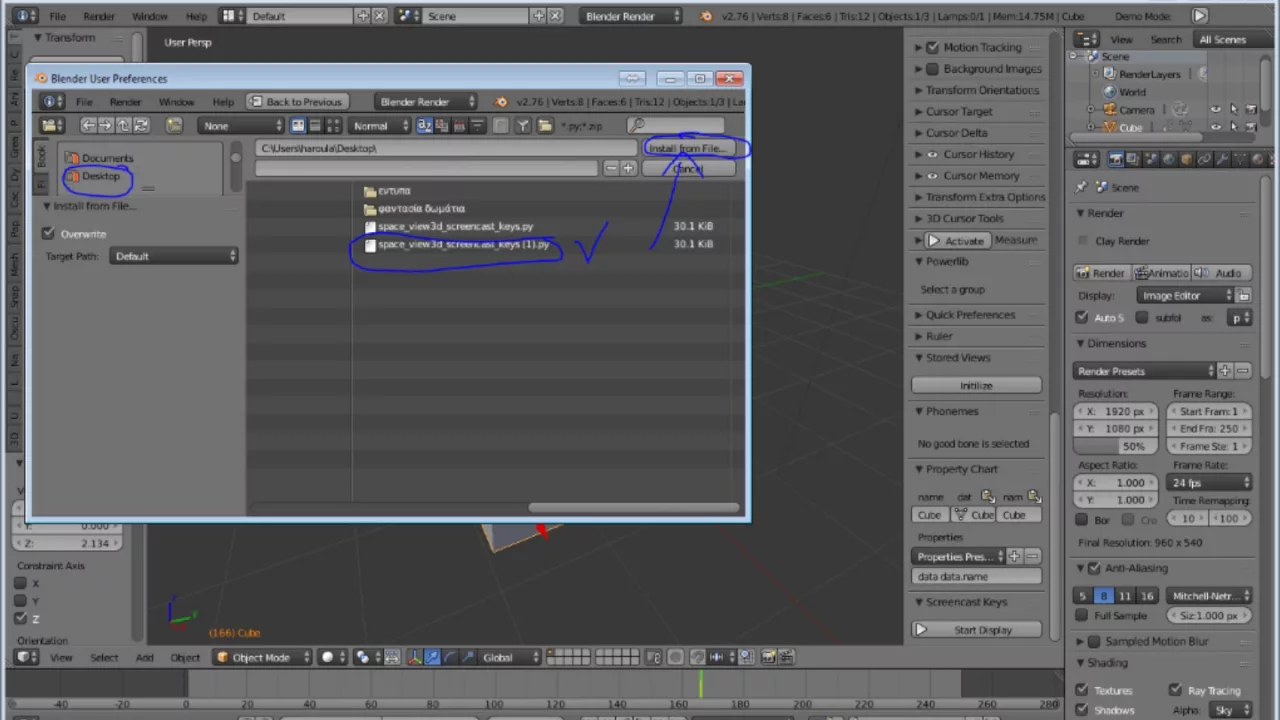Click Start Display under Screencast Keys
The image size is (1280, 720).
coord(976,630)
